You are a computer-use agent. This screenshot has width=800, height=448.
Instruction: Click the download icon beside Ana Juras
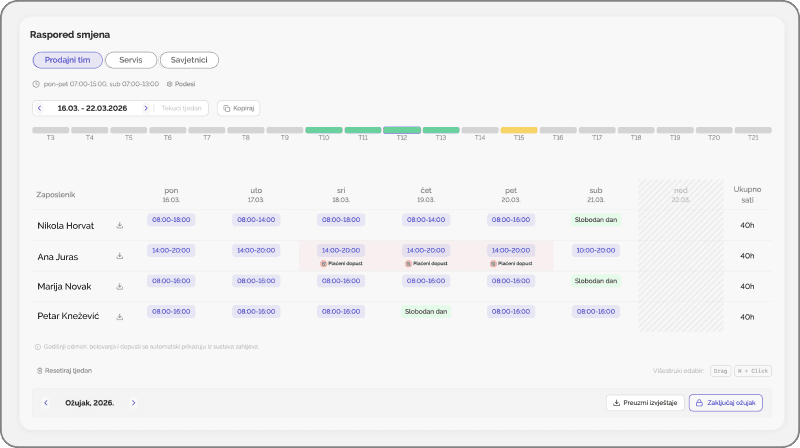[x=120, y=256]
